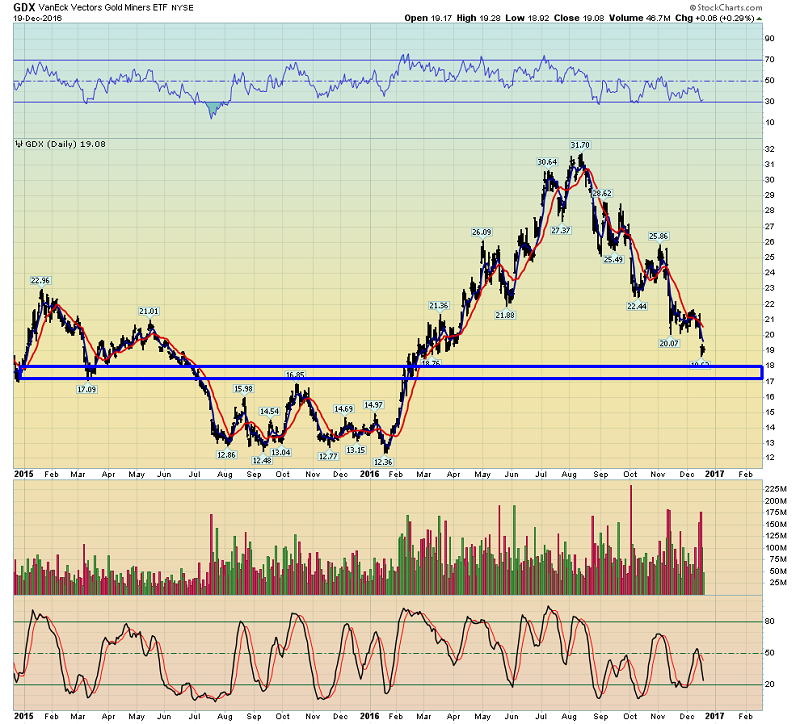The image size is (800, 724).
Task: Click the 20.07 price label
Action: [x=668, y=343]
